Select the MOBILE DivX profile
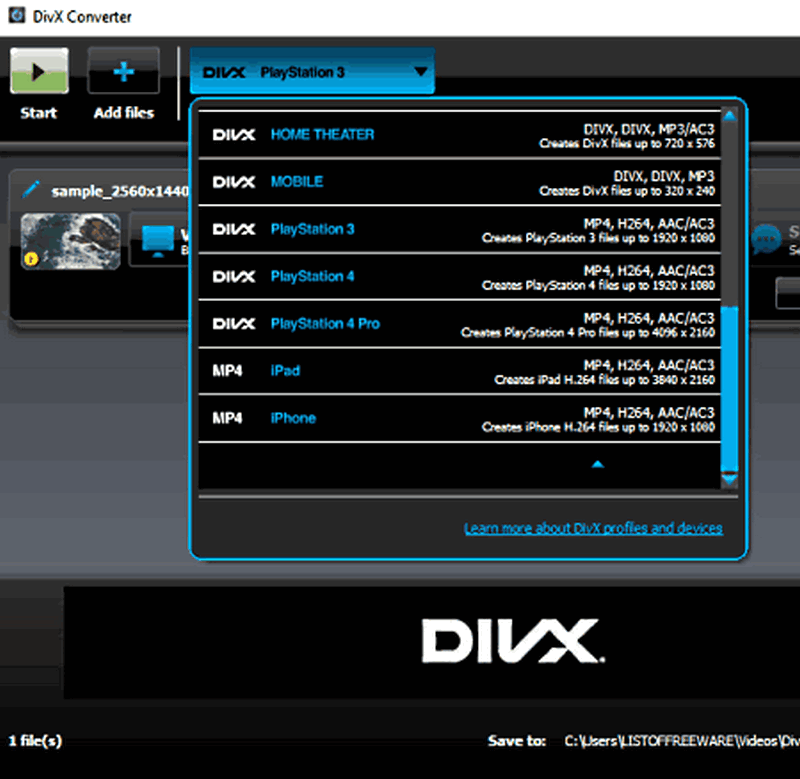Viewport: 800px width, 779px height. tap(297, 182)
